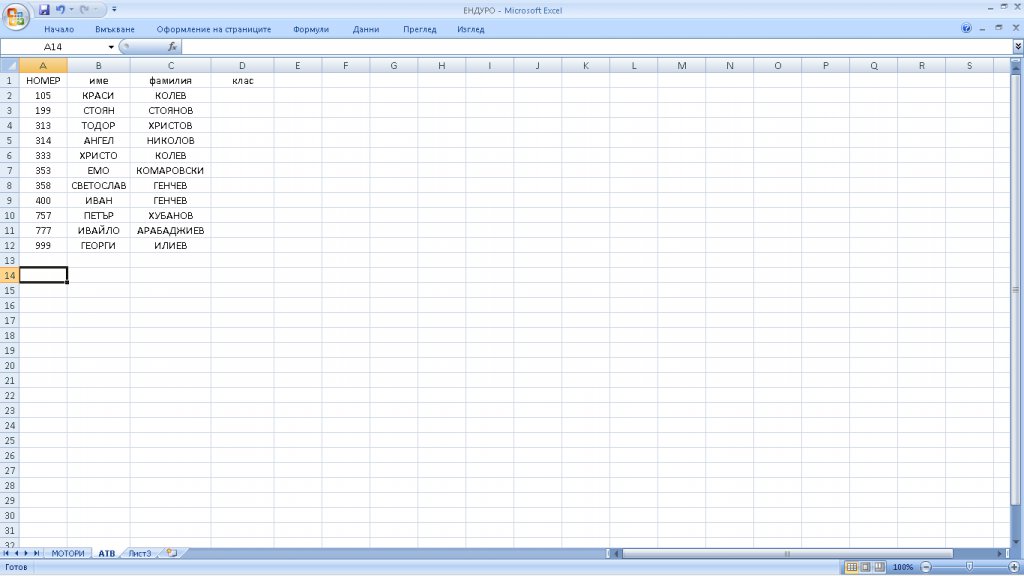Screen dimensions: 1024x576
Task: Click the Select All corner button
Action: click(10, 66)
